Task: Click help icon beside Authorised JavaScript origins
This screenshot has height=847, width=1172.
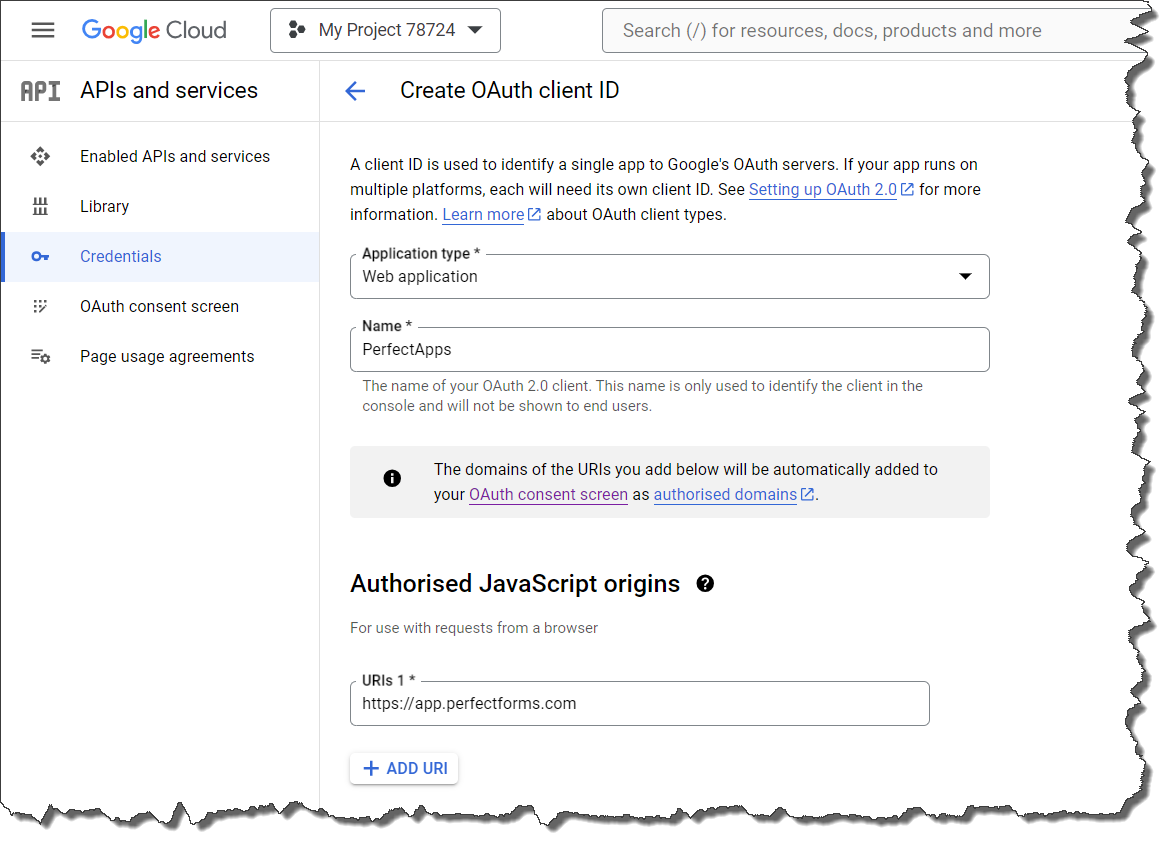Action: tap(705, 584)
